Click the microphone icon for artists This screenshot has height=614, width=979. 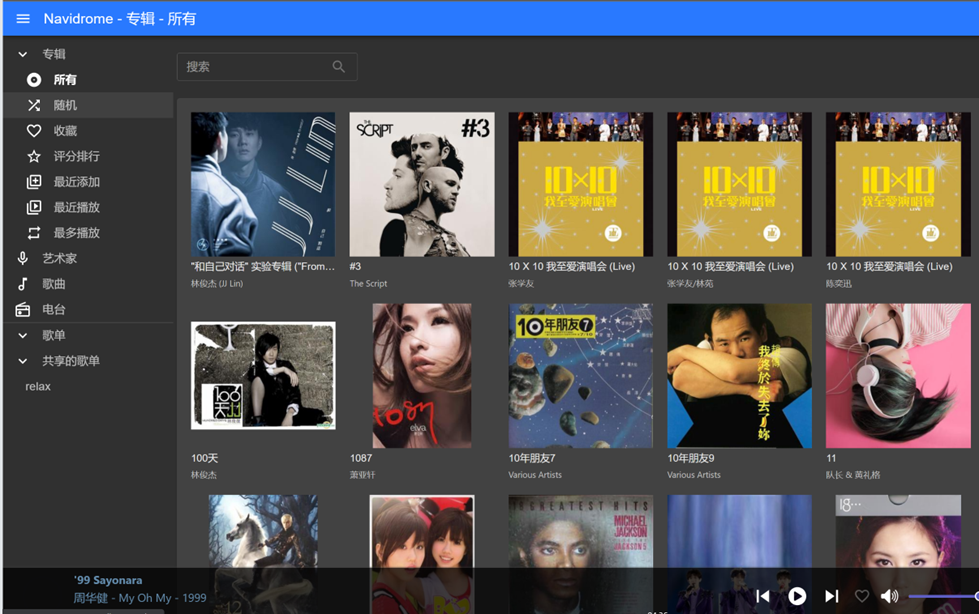pyautogui.click(x=23, y=258)
